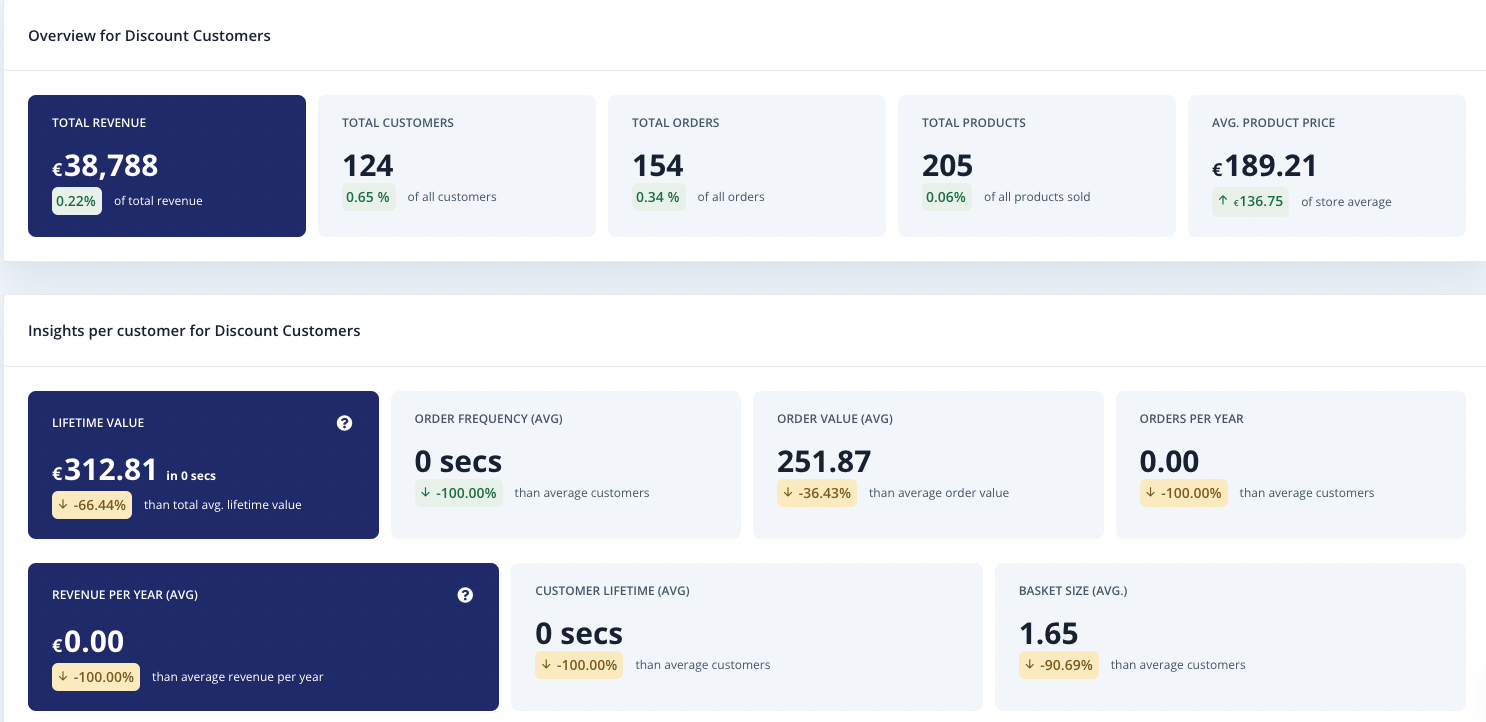Open the Revenue Per Year help icon
The image size is (1486, 722).
465,595
